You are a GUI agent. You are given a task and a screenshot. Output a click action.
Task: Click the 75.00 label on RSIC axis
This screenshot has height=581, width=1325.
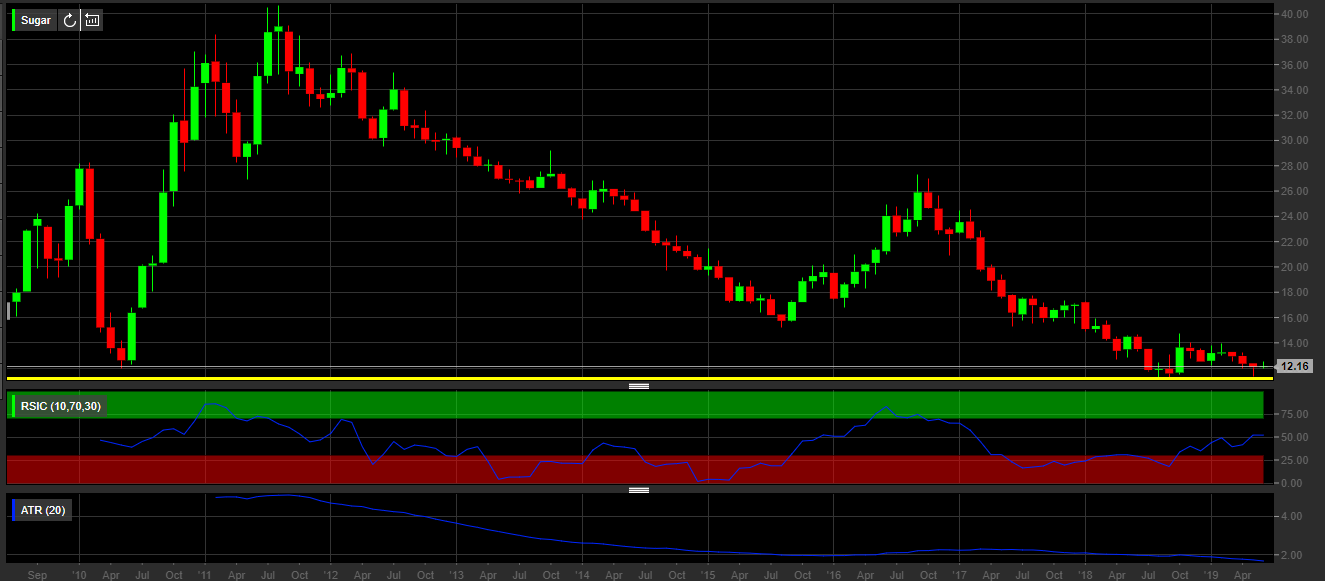(x=1294, y=415)
